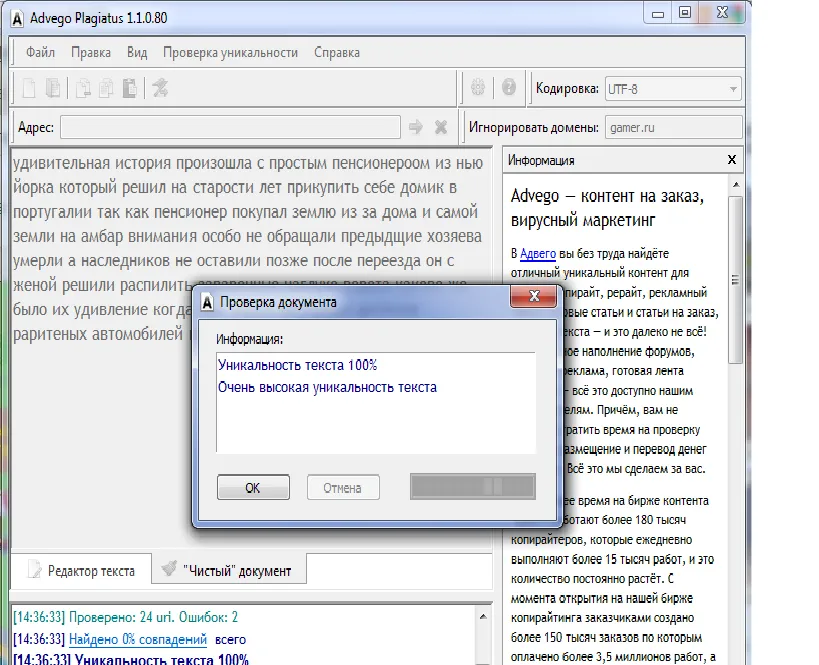Click the new document toolbar icon
Viewport: 819px width, 665px height.
29,88
